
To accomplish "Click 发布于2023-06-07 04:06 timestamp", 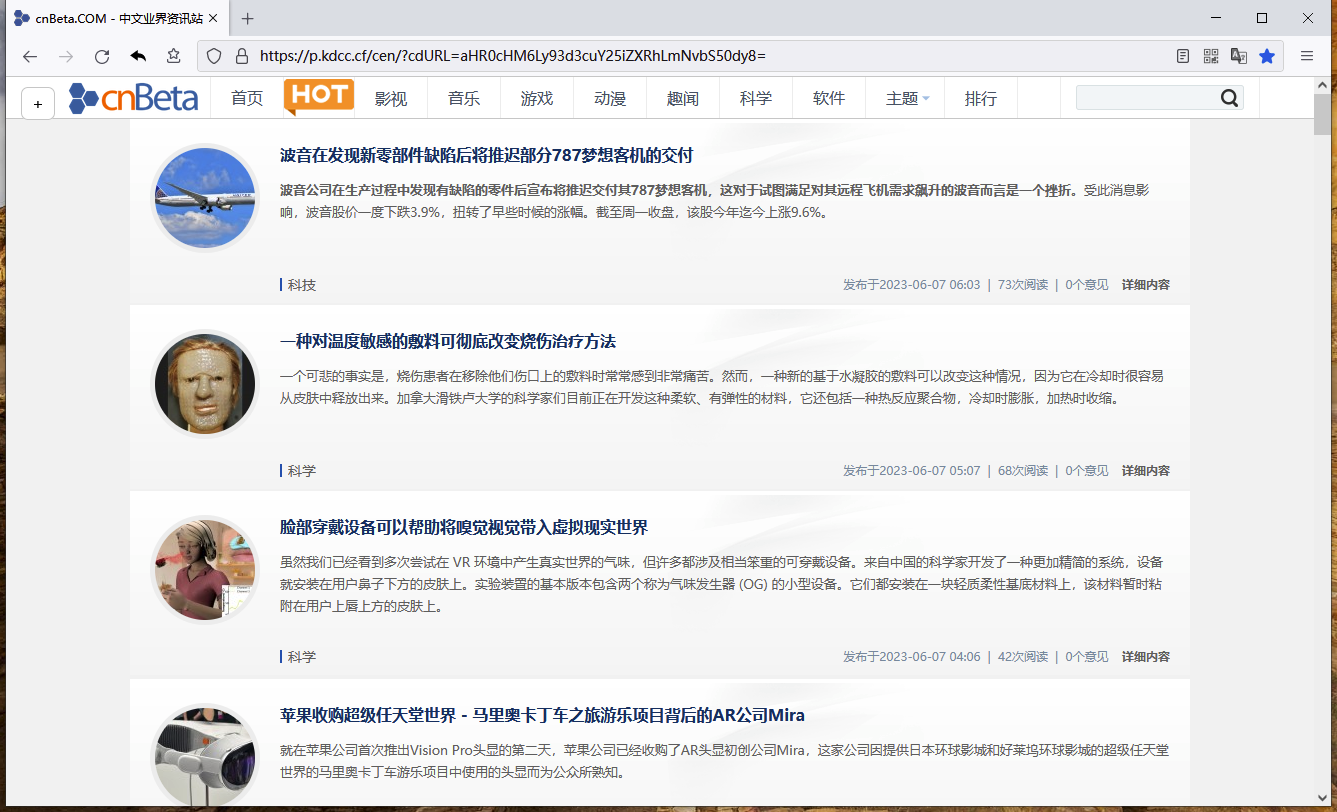I will [912, 657].
